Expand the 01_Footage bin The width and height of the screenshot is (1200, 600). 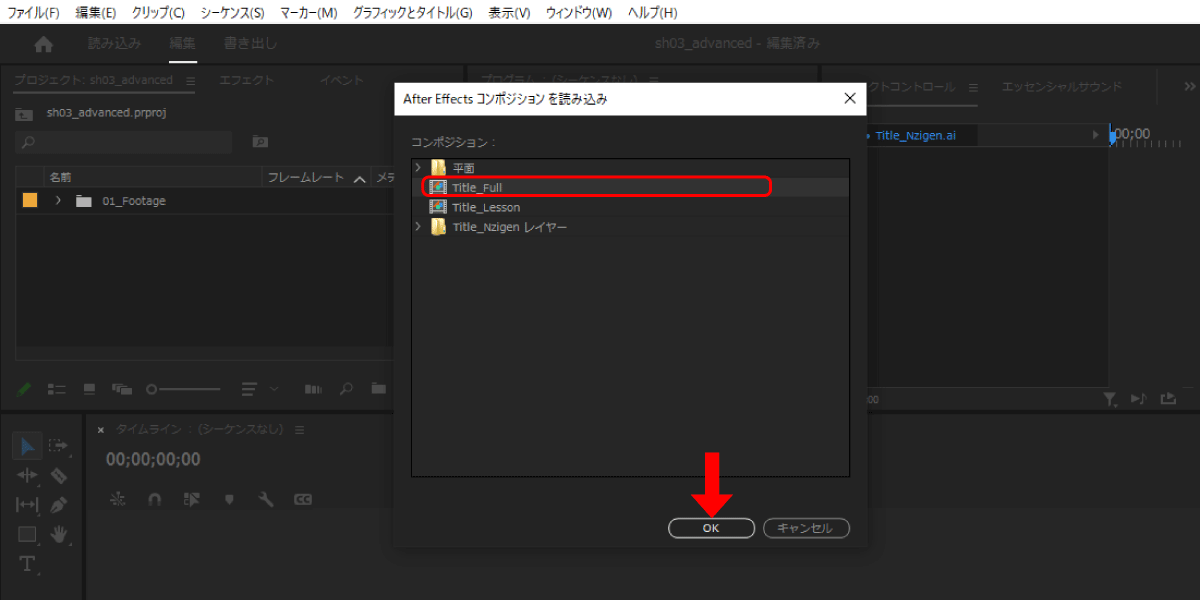tap(58, 201)
